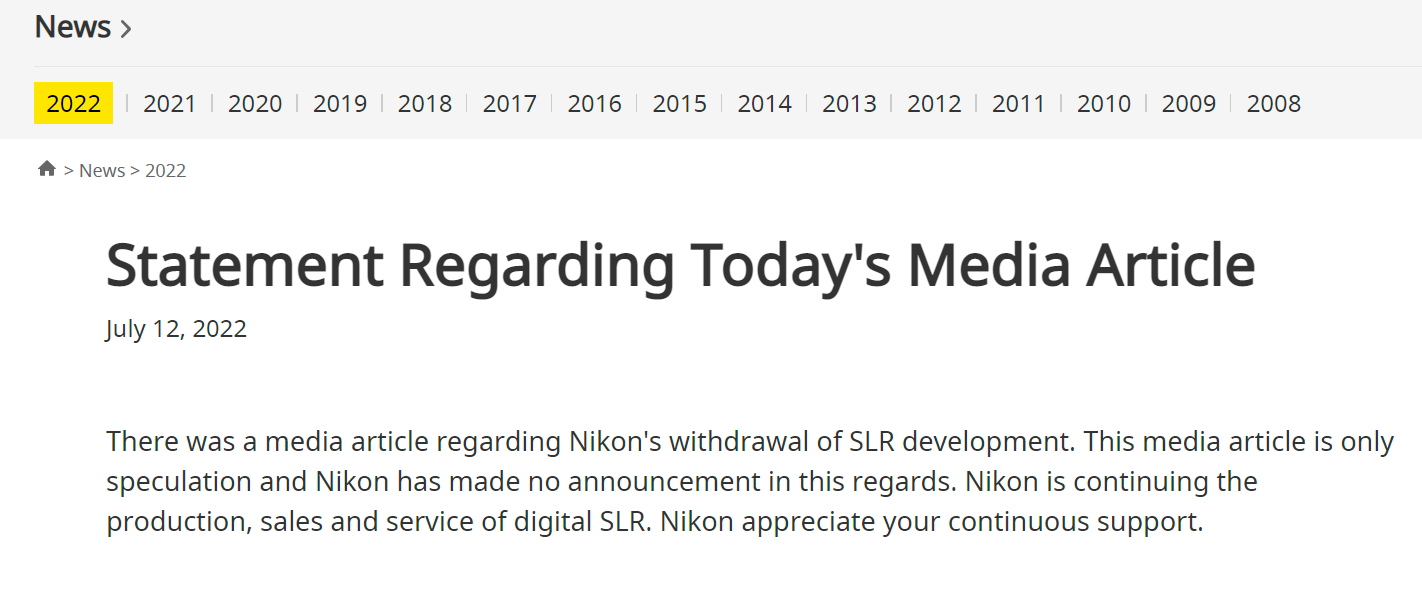This screenshot has height=601, width=1422.
Task: Click the home icon in the breadcrumb
Action: (x=47, y=169)
